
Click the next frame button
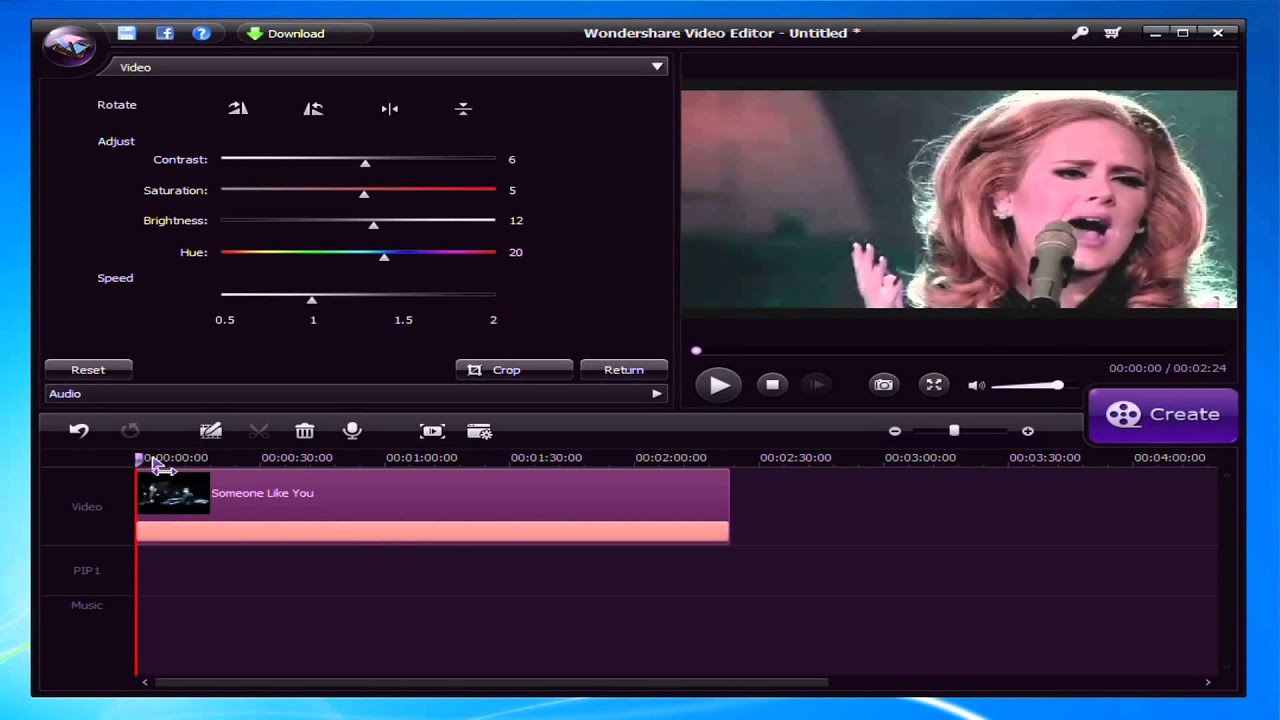(x=817, y=384)
